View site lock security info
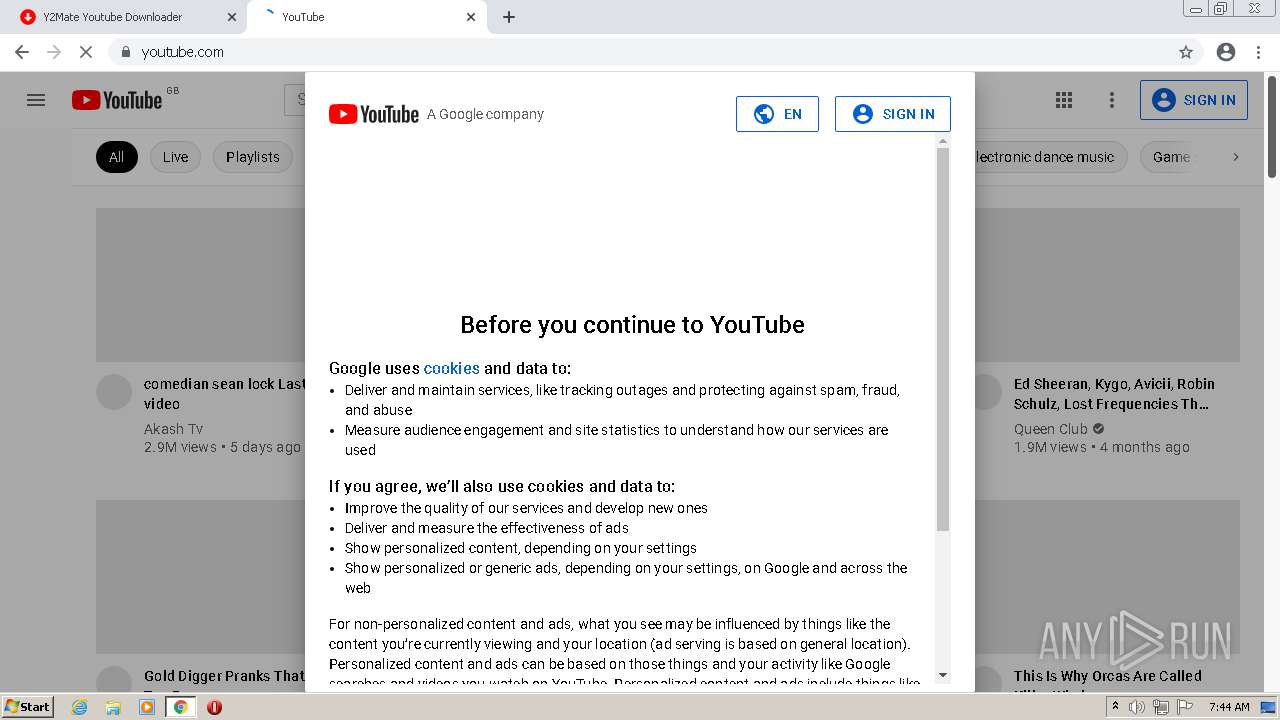This screenshot has height=720, width=1280. [x=125, y=52]
